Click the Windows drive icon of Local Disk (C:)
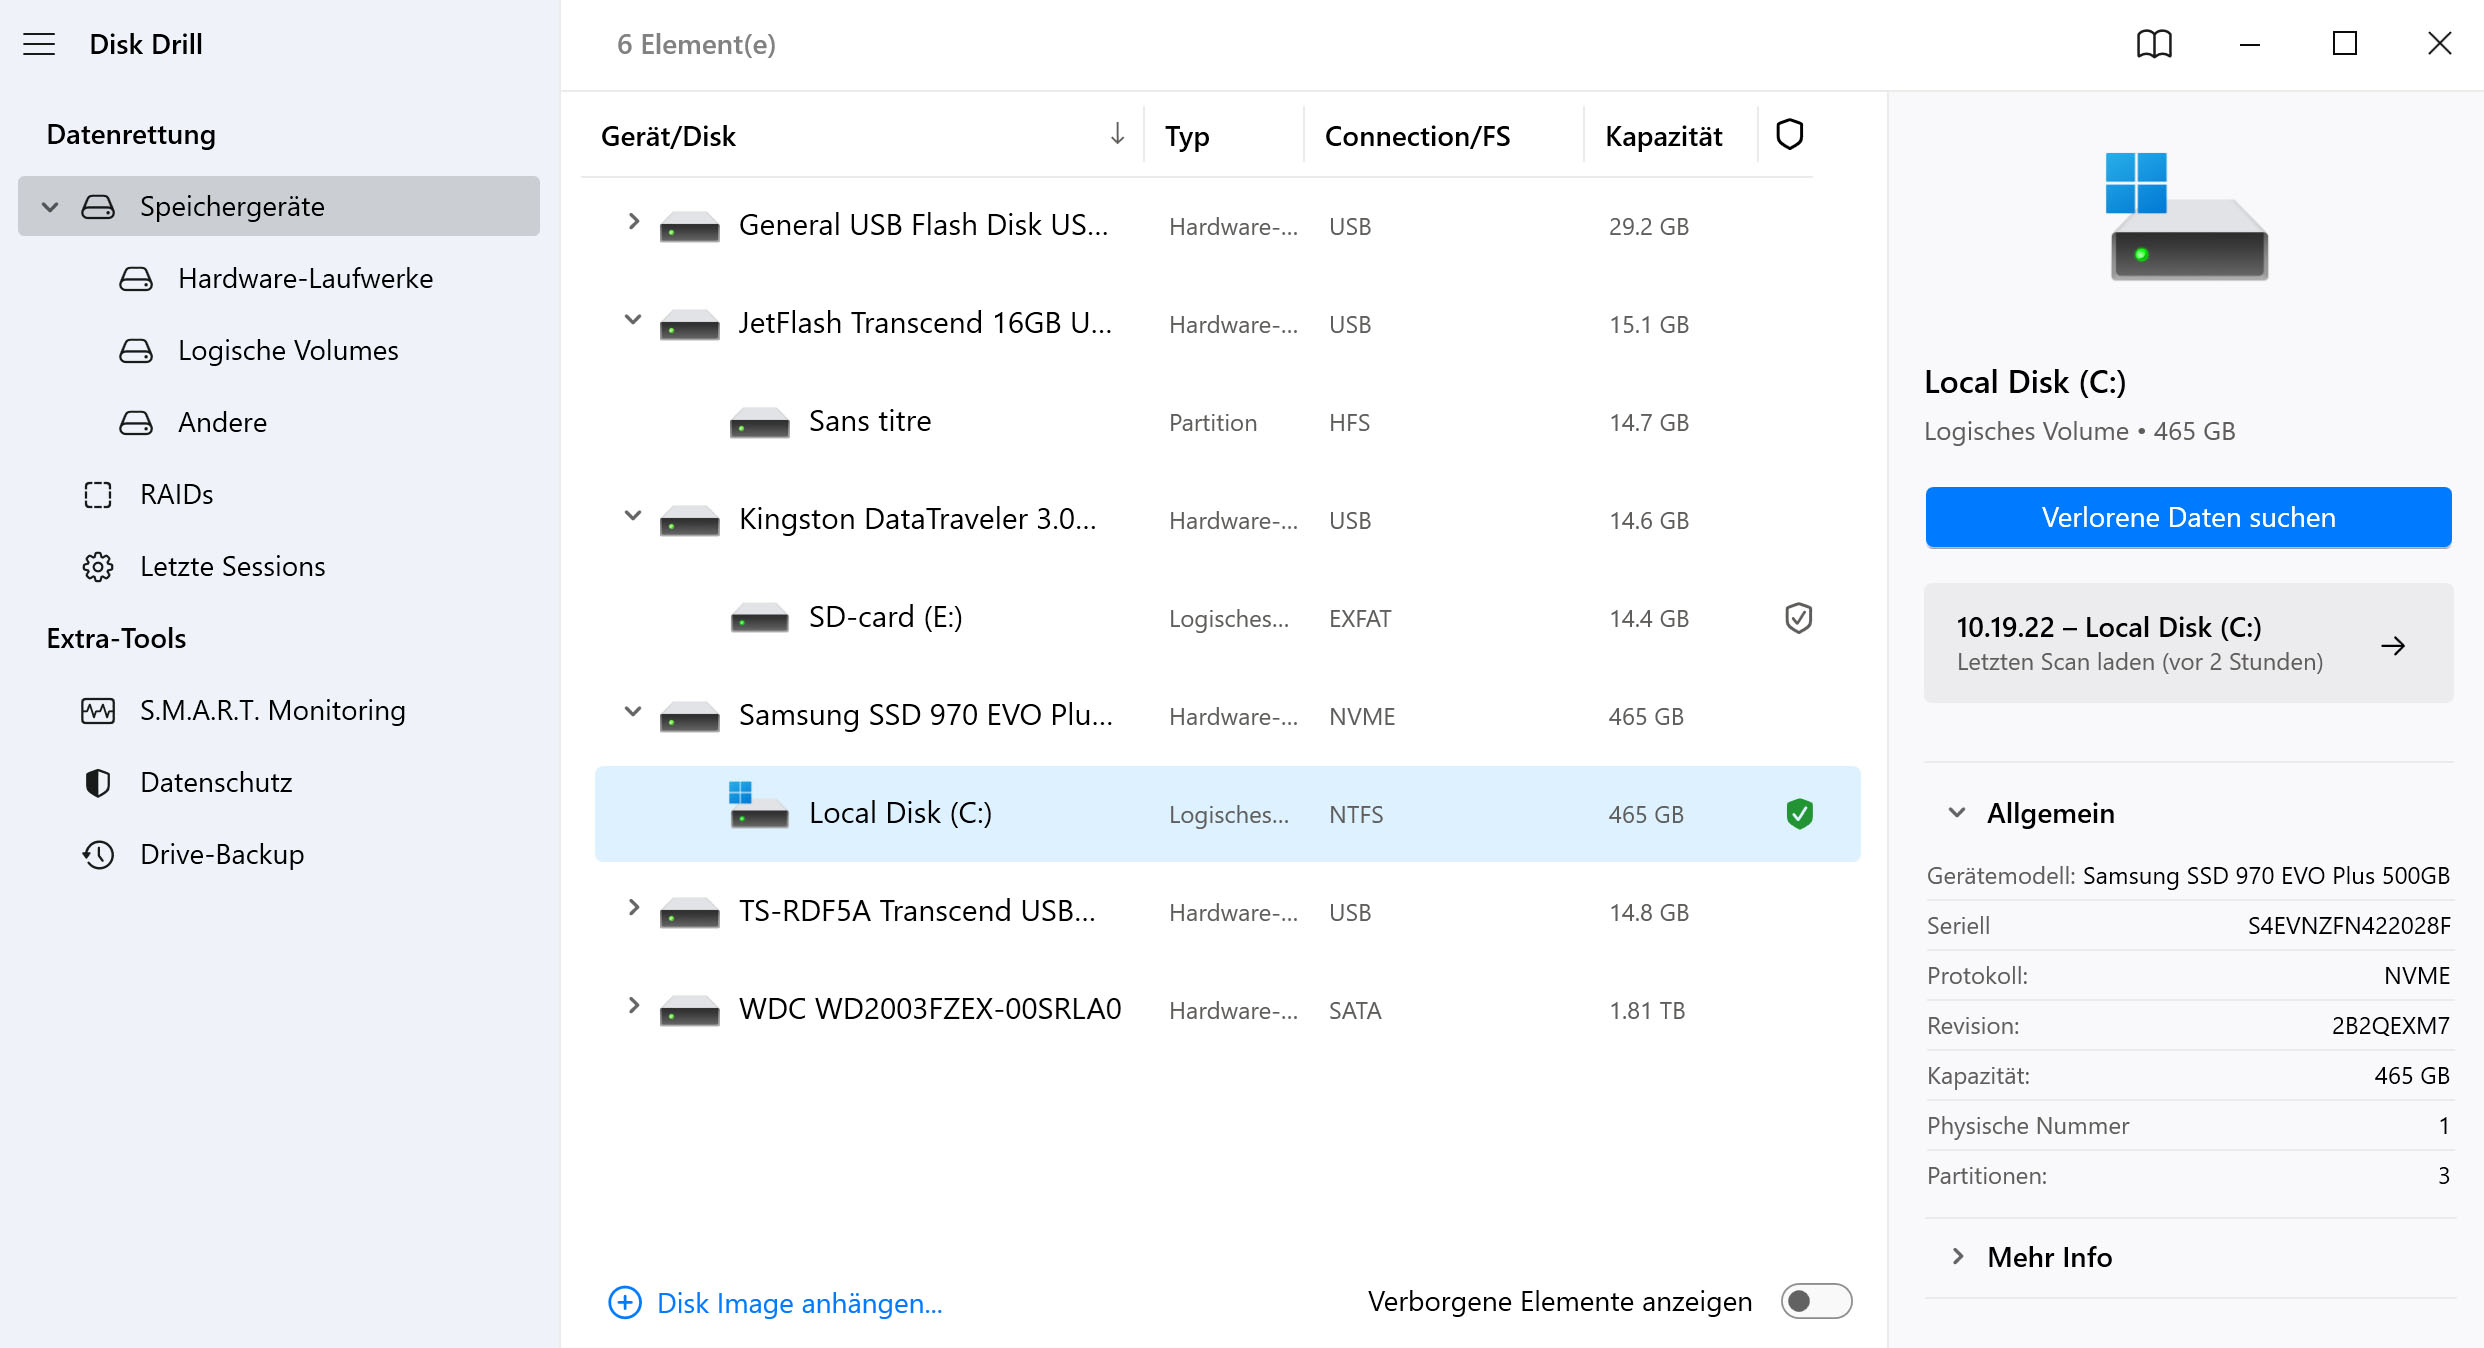The image size is (2484, 1348). (x=759, y=806)
